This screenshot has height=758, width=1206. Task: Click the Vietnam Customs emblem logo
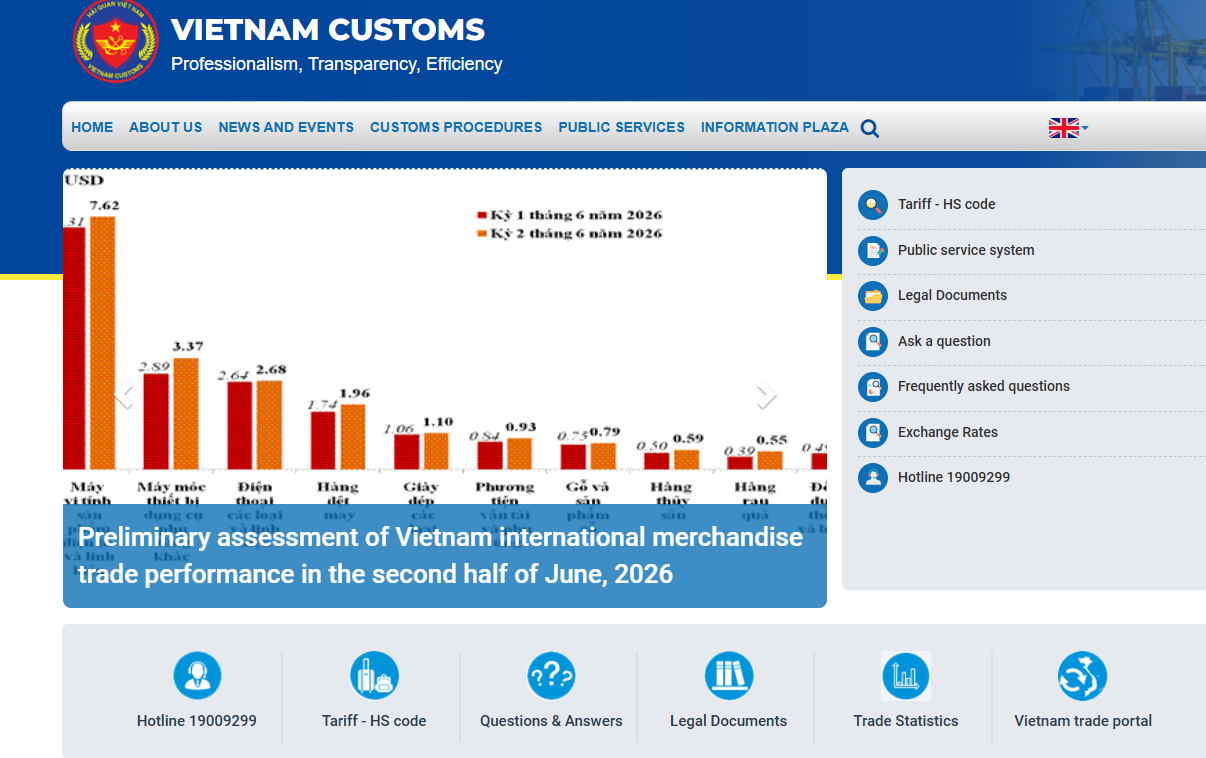116,41
